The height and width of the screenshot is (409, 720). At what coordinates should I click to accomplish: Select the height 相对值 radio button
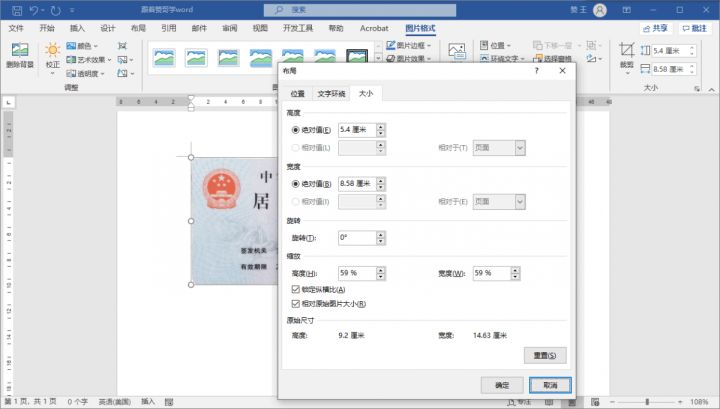tap(296, 148)
